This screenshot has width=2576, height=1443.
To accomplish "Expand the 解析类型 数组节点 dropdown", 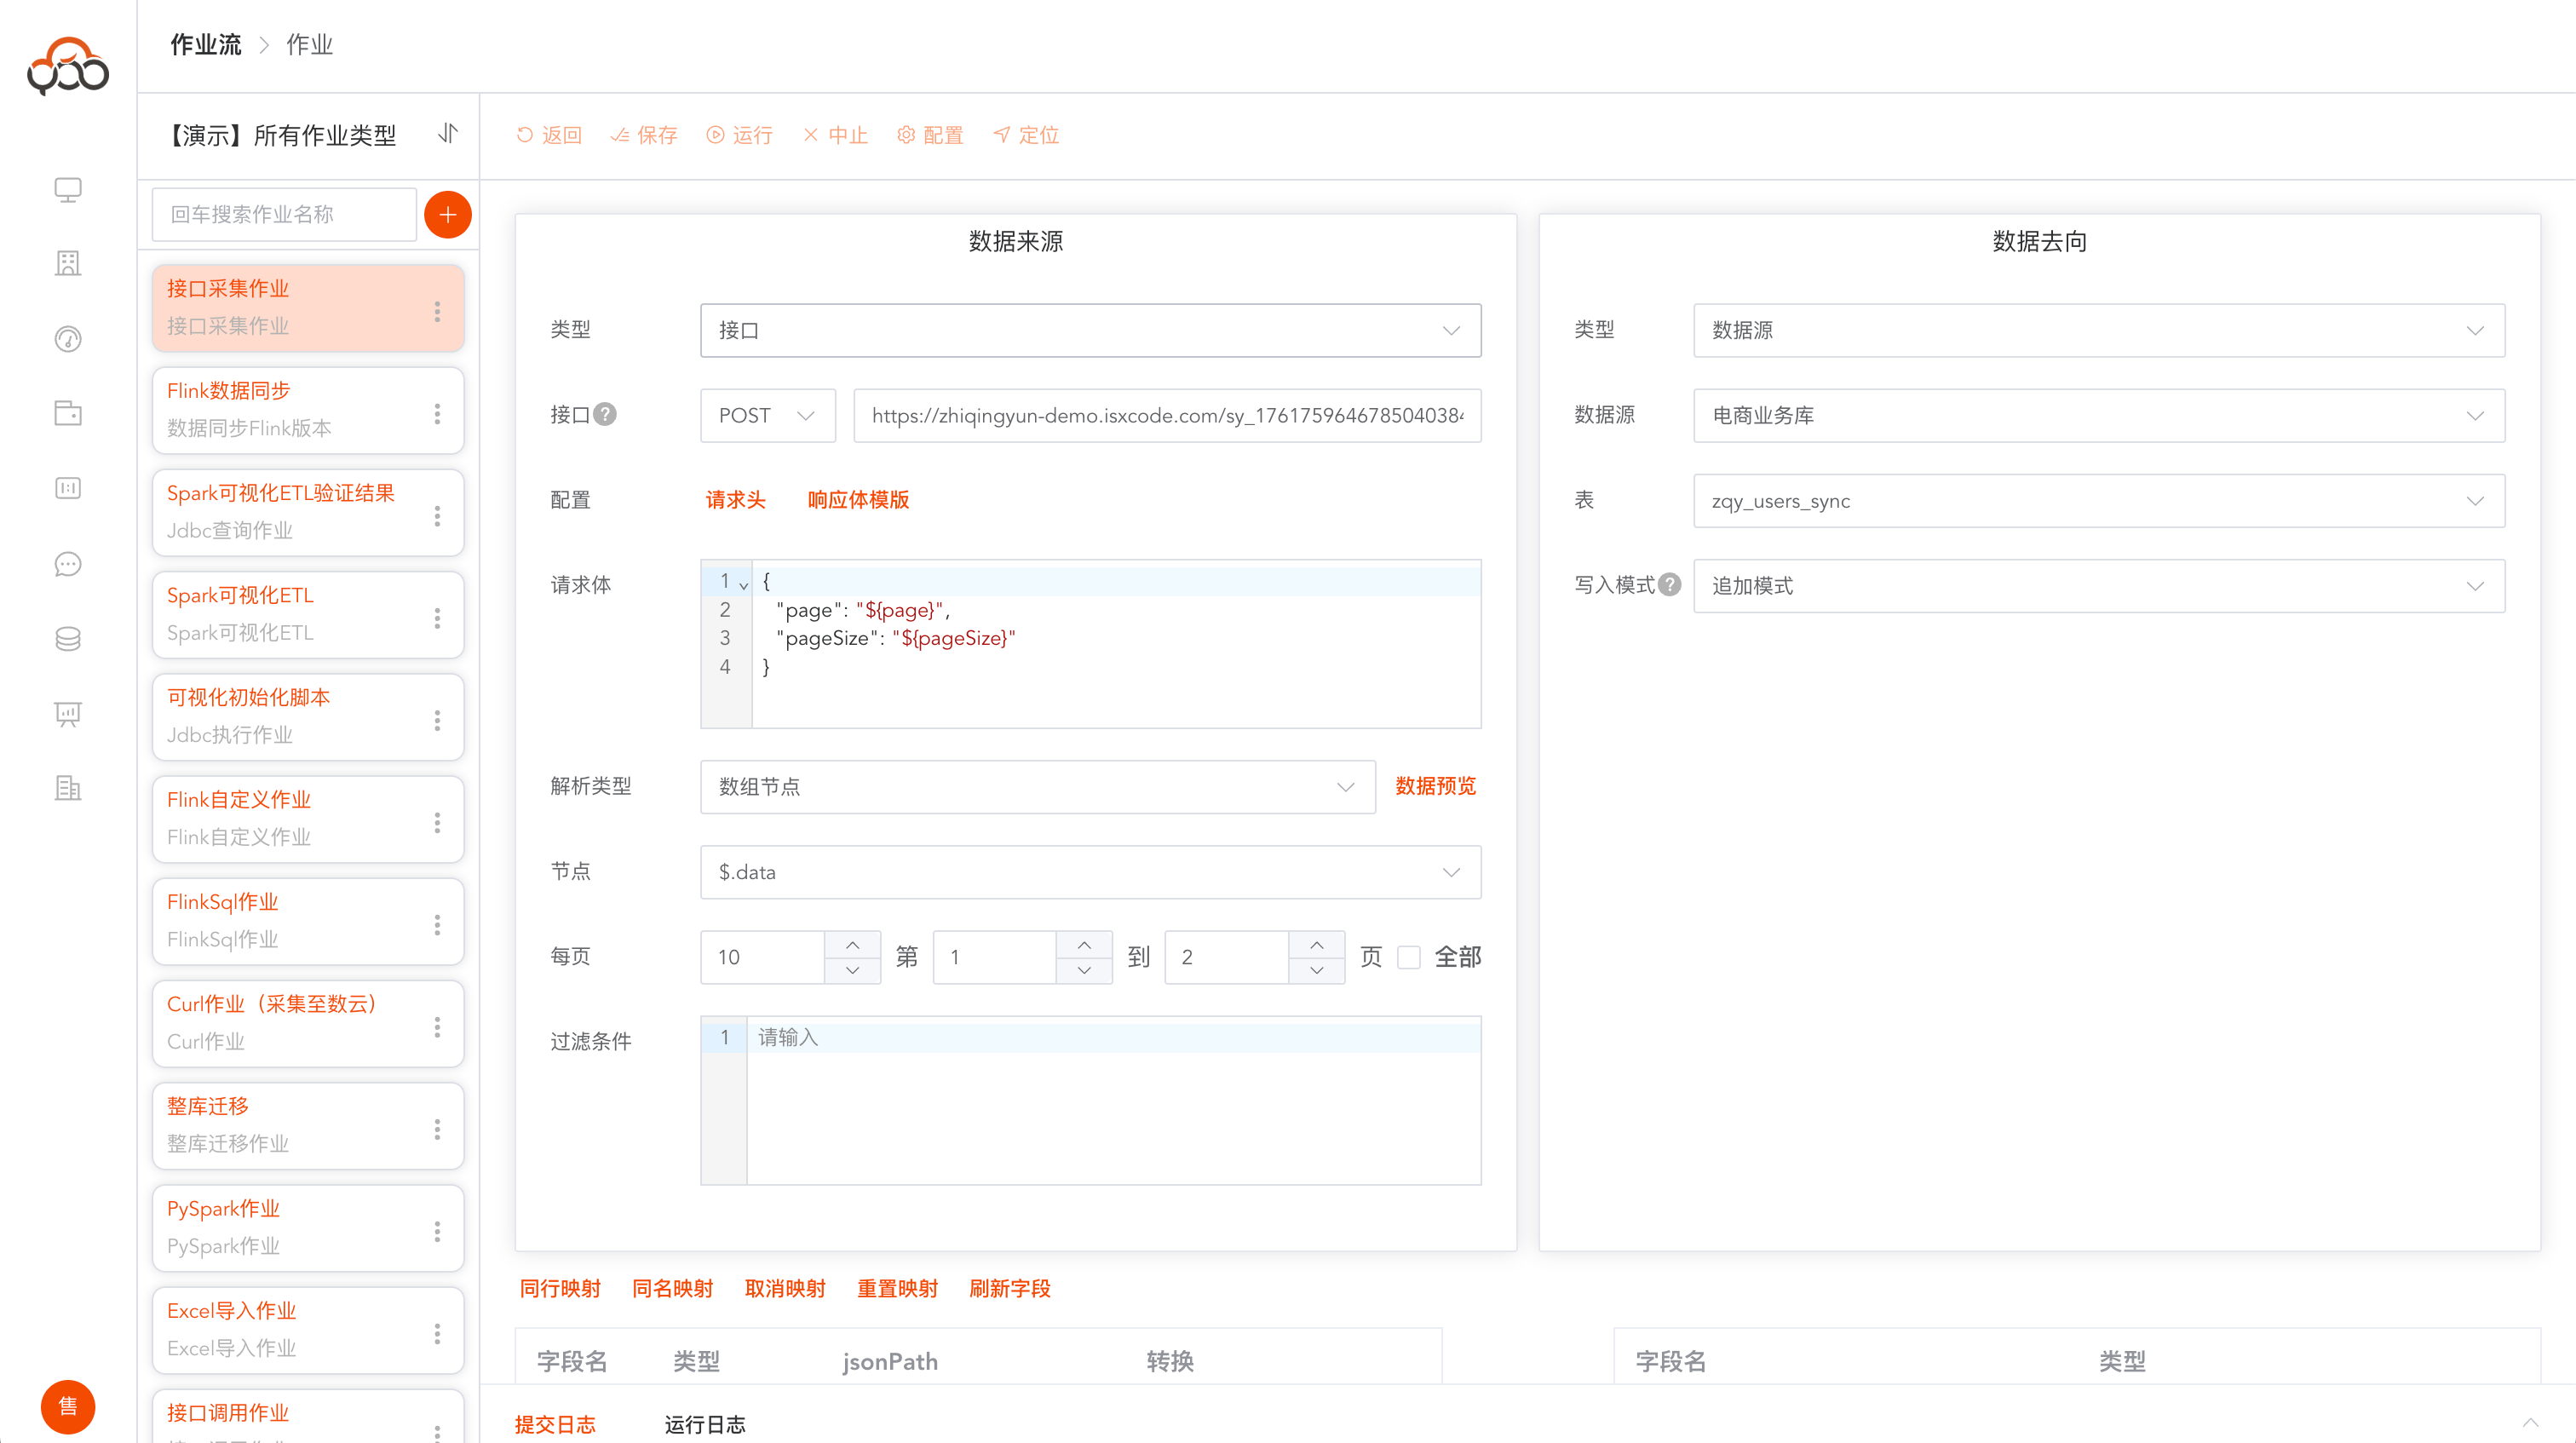I will 1037,787.
